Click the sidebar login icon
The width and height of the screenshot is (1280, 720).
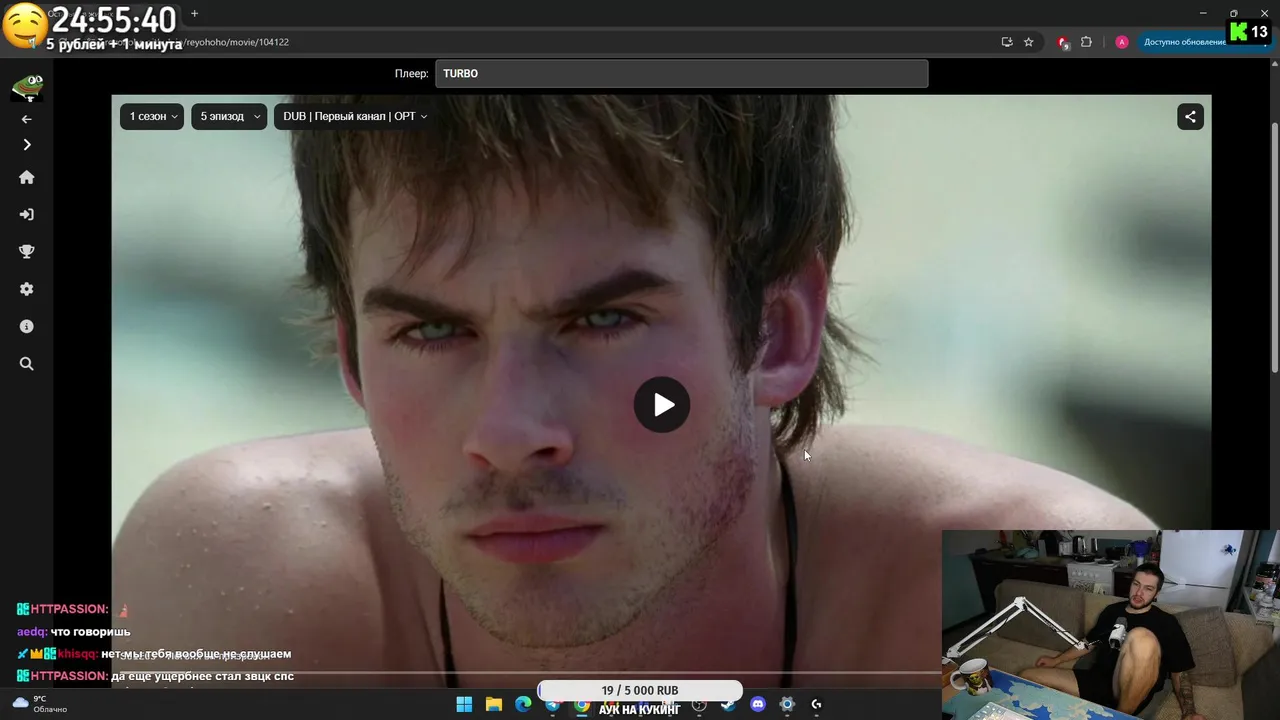27,214
